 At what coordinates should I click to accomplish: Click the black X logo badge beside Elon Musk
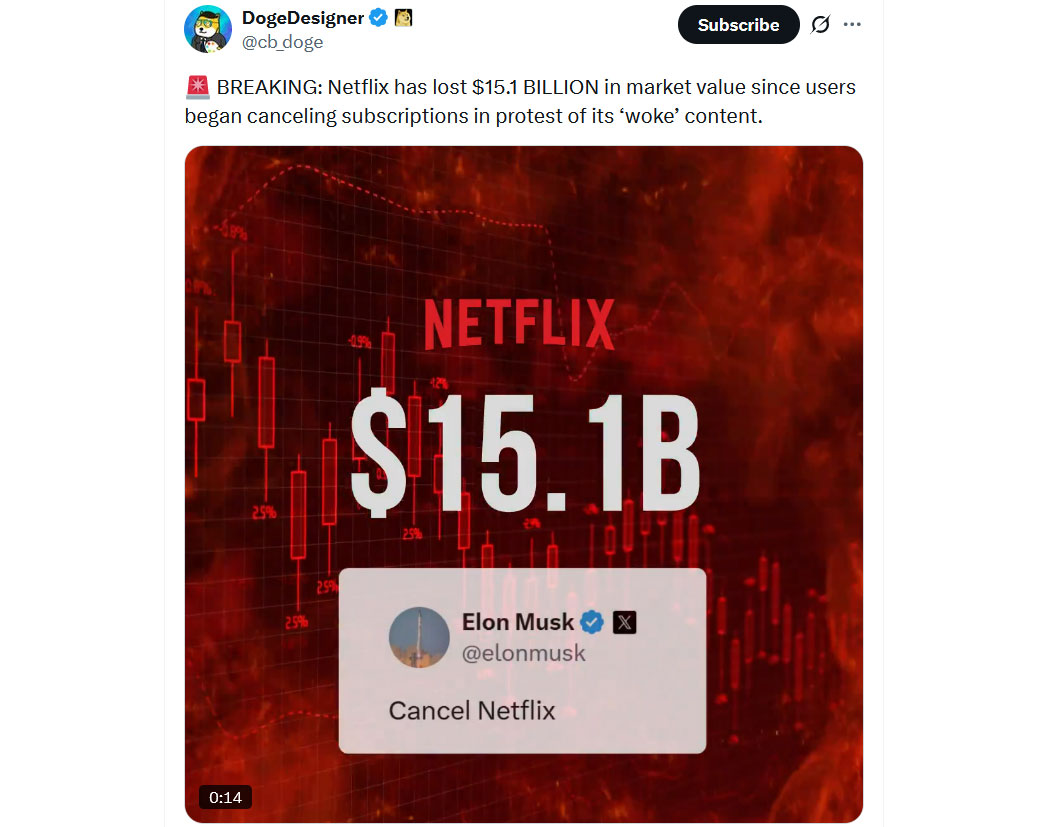pyautogui.click(x=625, y=622)
